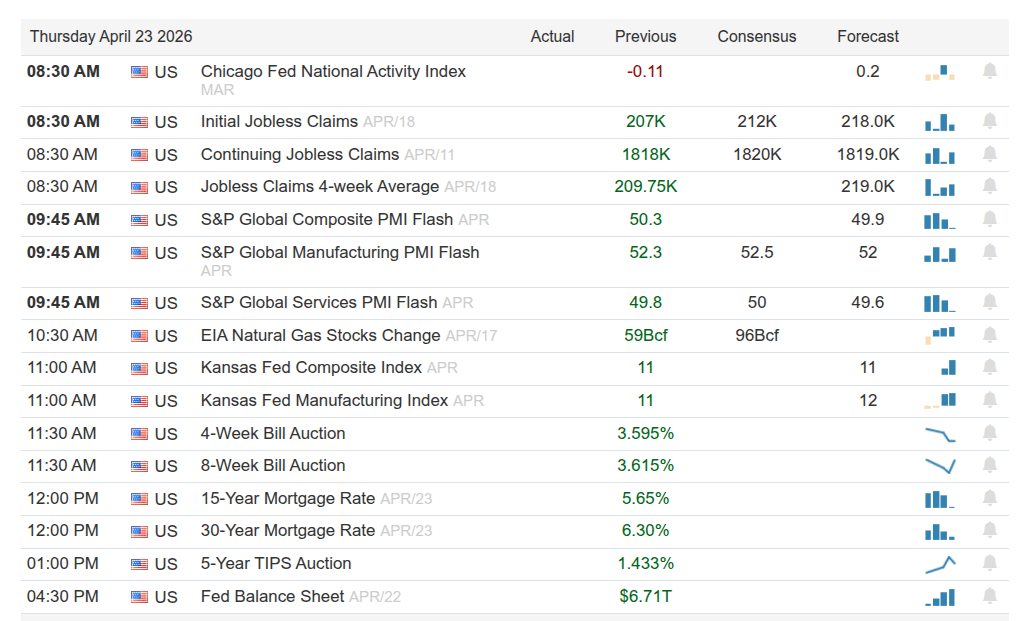Click bell icon on Fed Balance Sheet row
1027x621 pixels.
click(x=990, y=597)
